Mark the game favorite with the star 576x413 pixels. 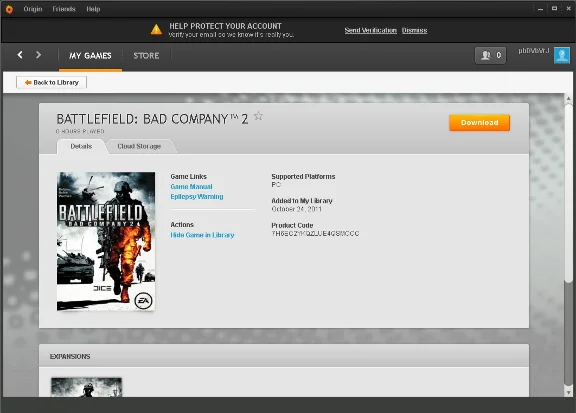point(258,116)
